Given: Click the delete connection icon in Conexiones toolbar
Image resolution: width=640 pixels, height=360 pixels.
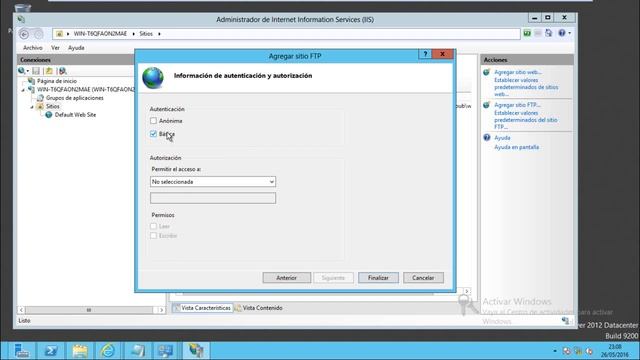Looking at the screenshot, I should pyautogui.click(x=62, y=71).
